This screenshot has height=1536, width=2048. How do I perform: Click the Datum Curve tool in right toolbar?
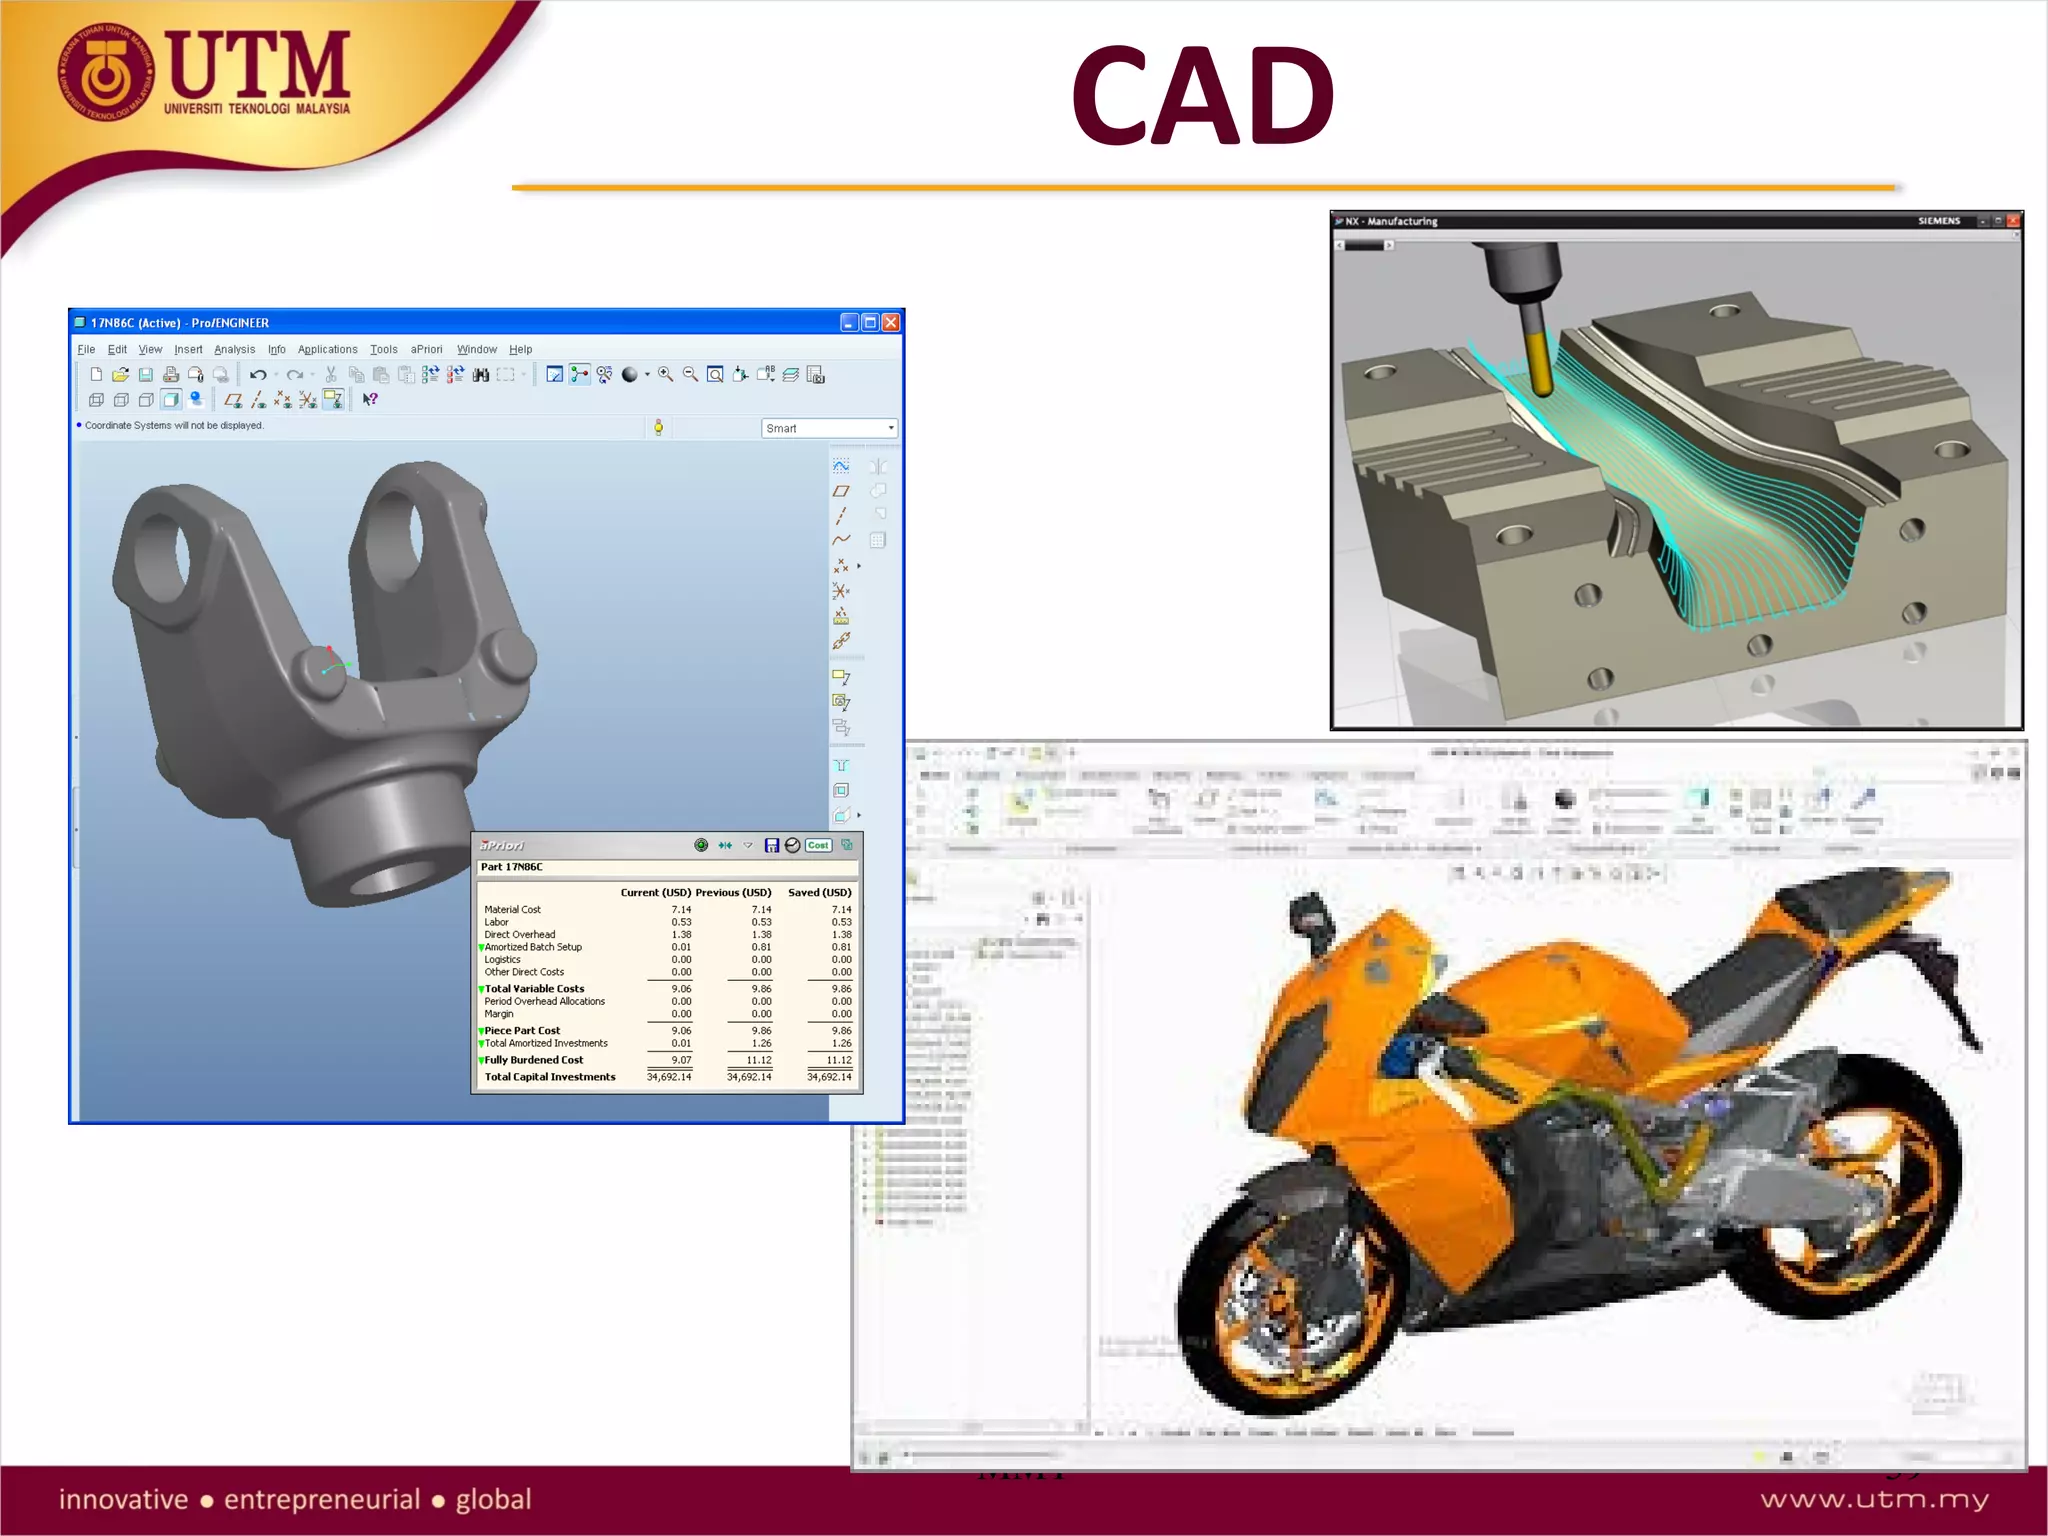(841, 541)
